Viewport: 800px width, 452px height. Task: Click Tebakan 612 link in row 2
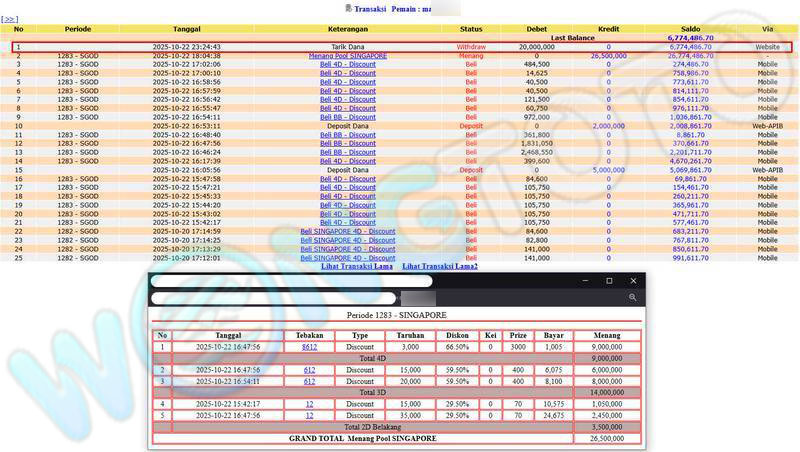[309, 369]
